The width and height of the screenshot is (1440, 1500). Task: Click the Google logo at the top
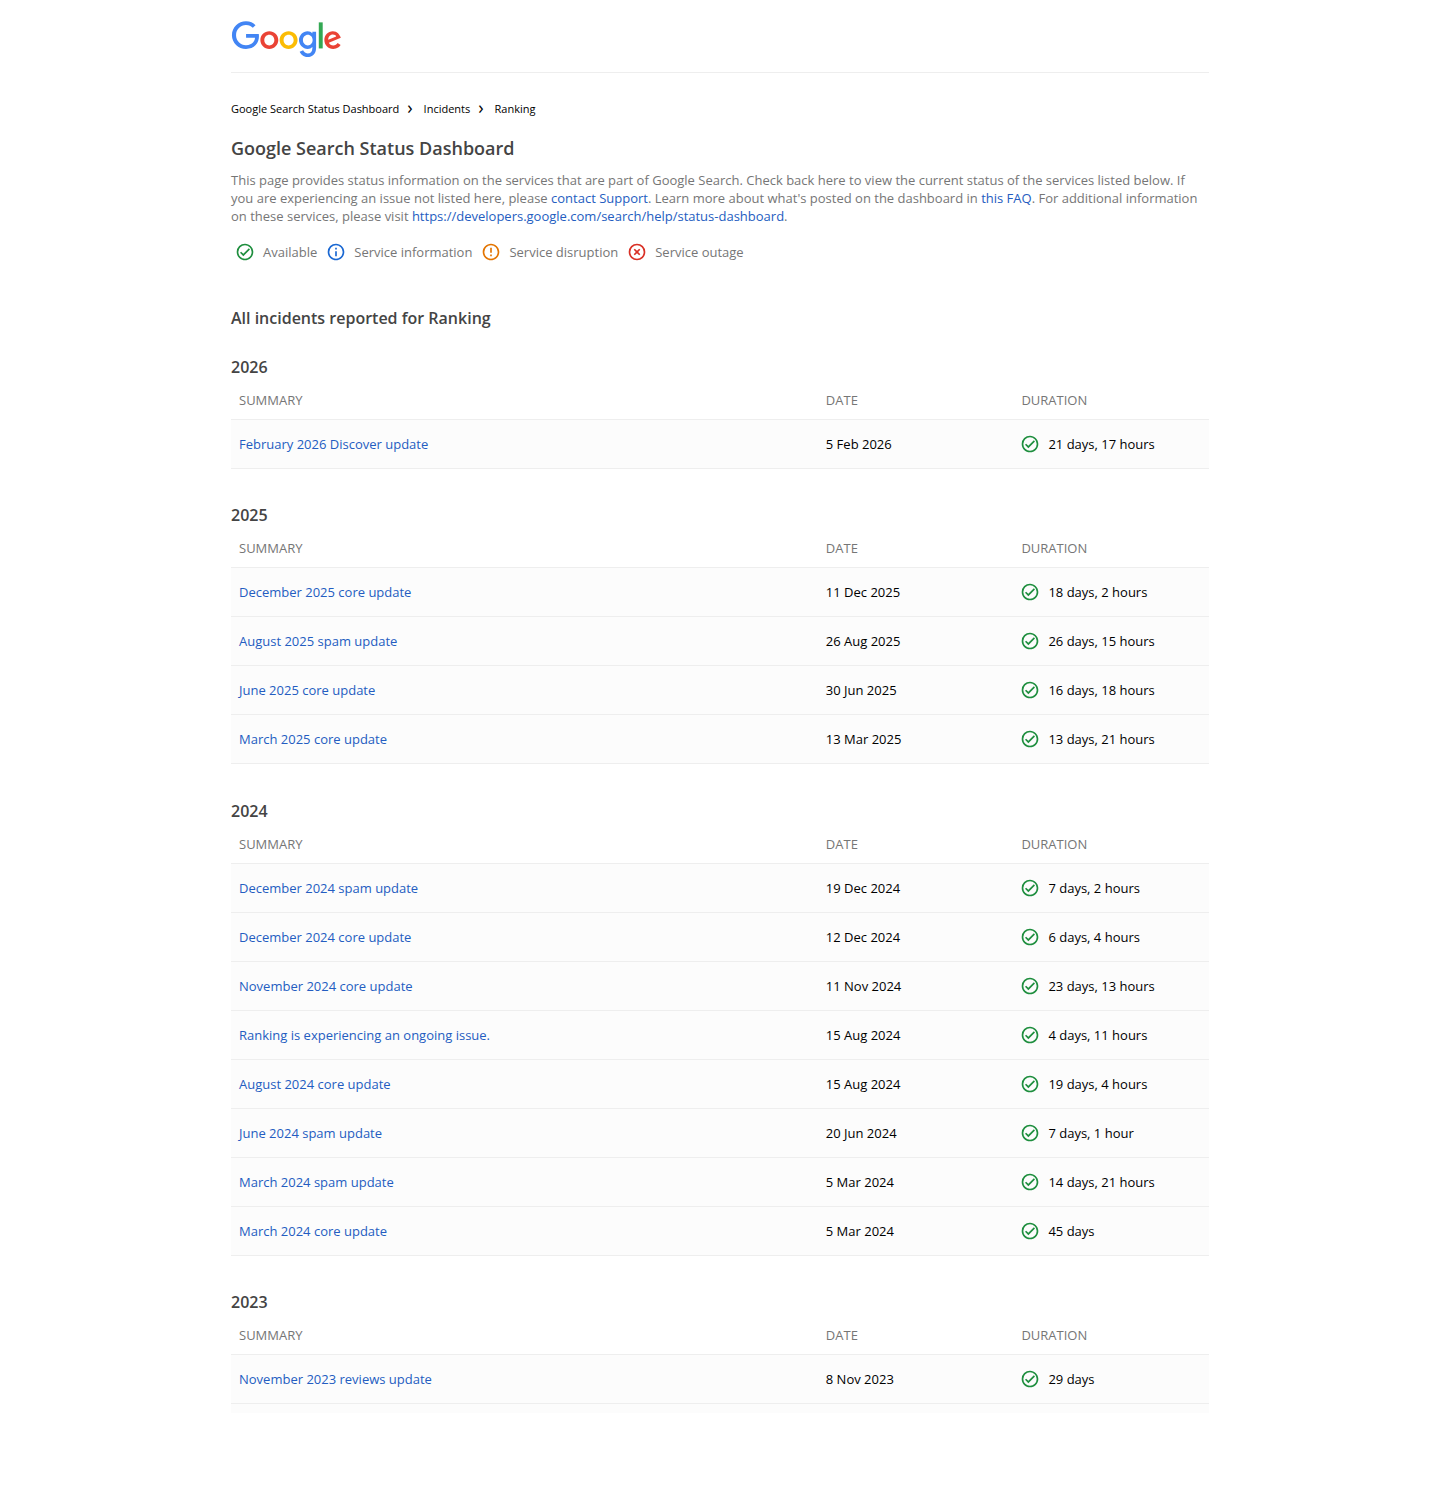[286, 38]
